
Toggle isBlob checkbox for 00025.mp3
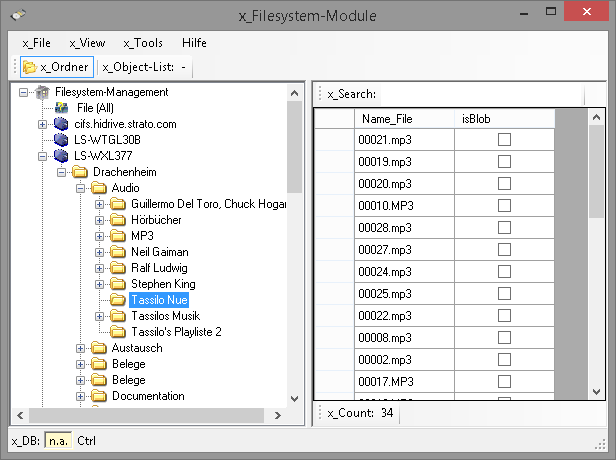[x=504, y=293]
